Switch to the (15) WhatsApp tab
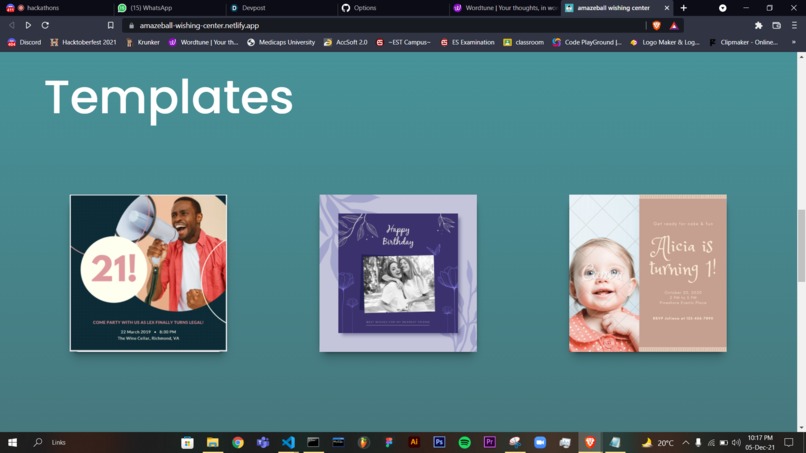The height and width of the screenshot is (453, 806). tap(169, 8)
